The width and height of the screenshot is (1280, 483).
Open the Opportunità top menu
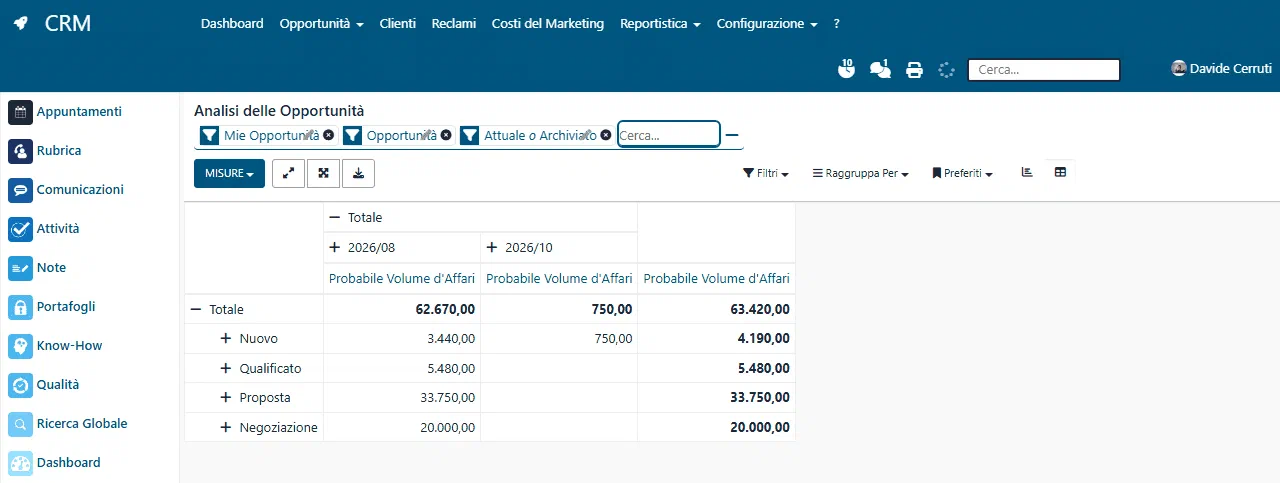[321, 23]
